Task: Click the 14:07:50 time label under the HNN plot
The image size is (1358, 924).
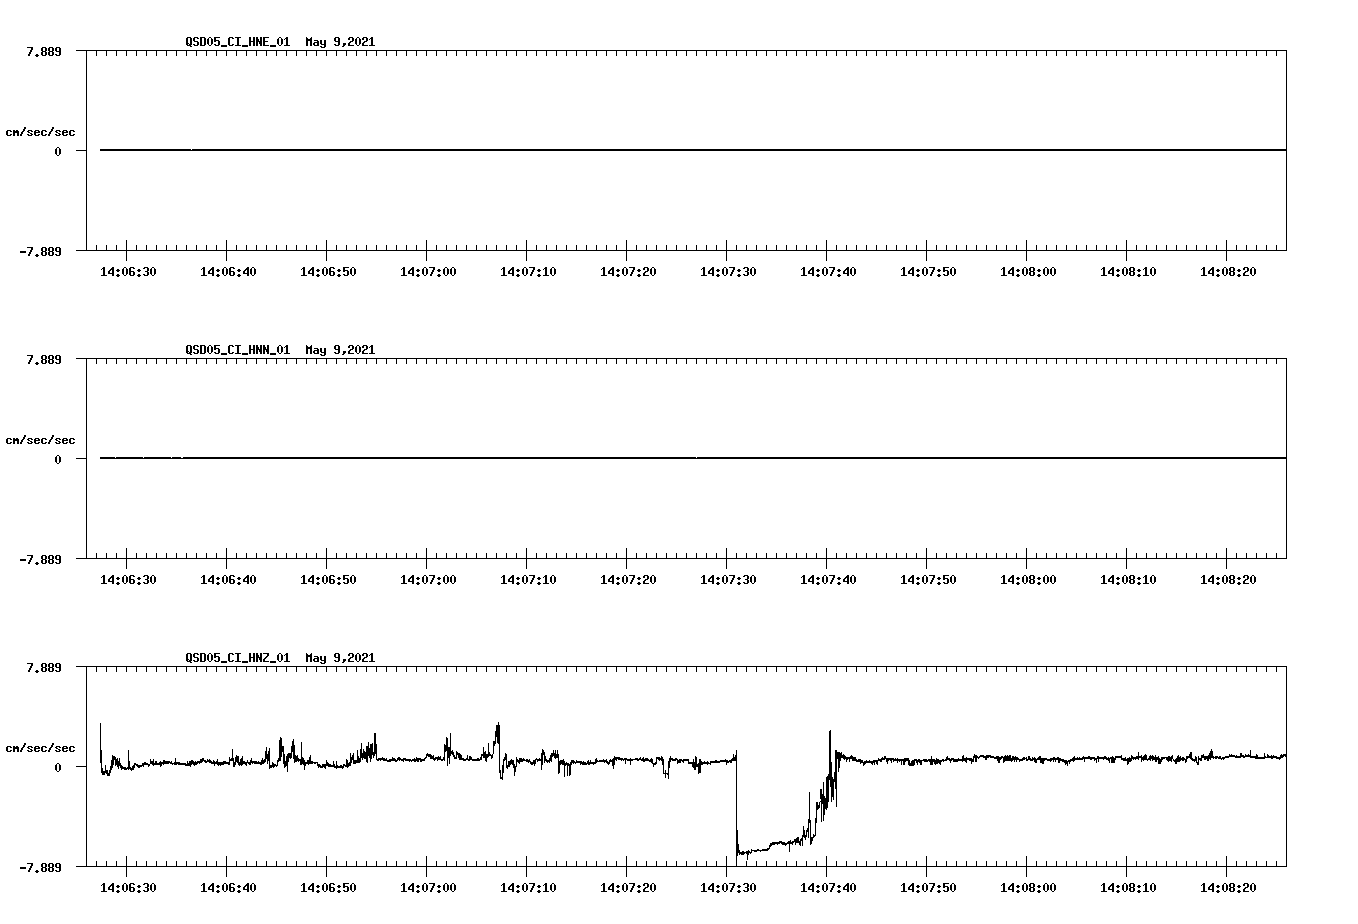Action: tap(930, 578)
